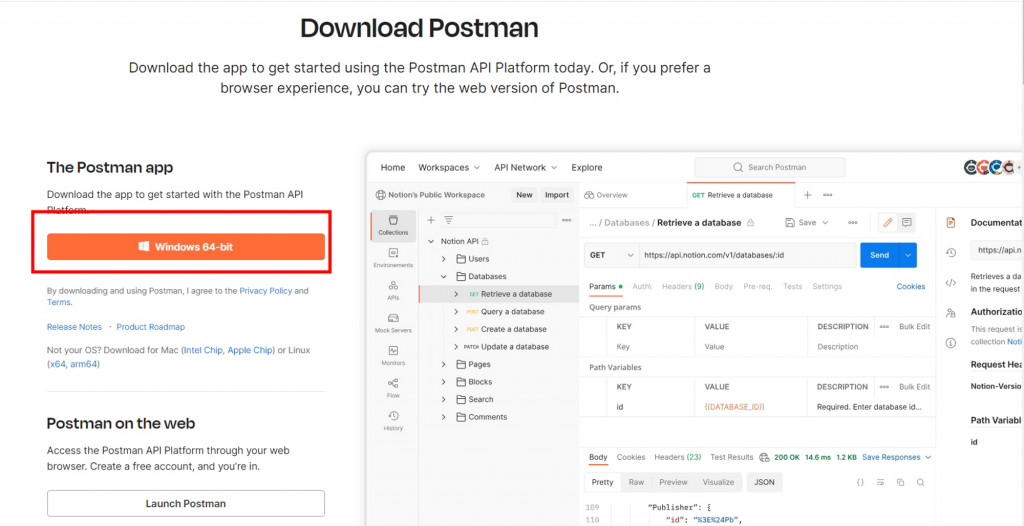Click Bulk Edit in Query params

coord(914,326)
